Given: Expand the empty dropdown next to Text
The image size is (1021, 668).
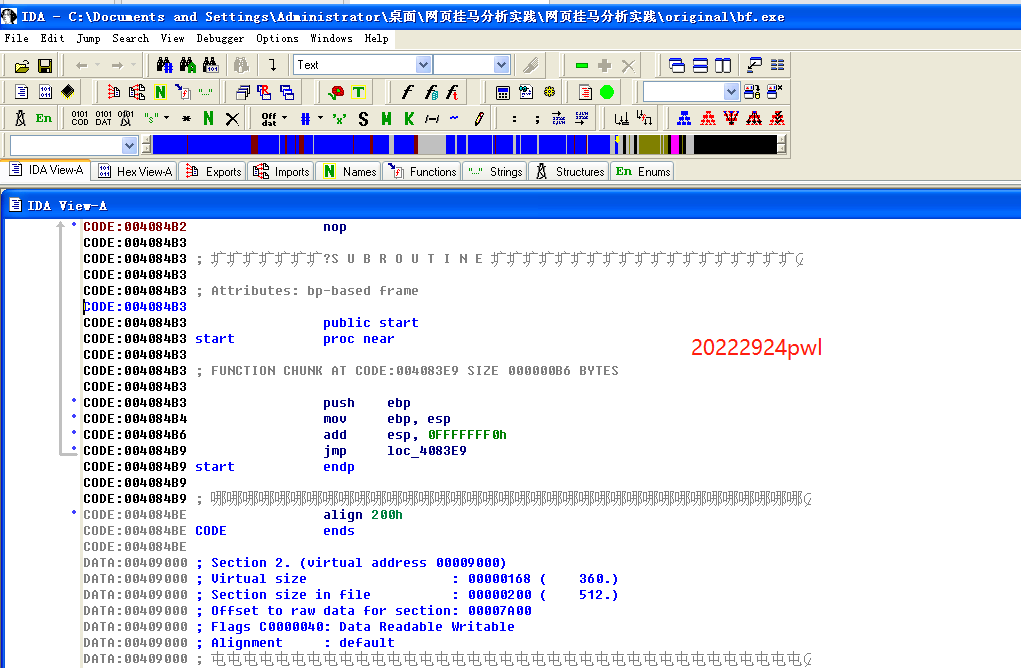Looking at the screenshot, I should 501,65.
